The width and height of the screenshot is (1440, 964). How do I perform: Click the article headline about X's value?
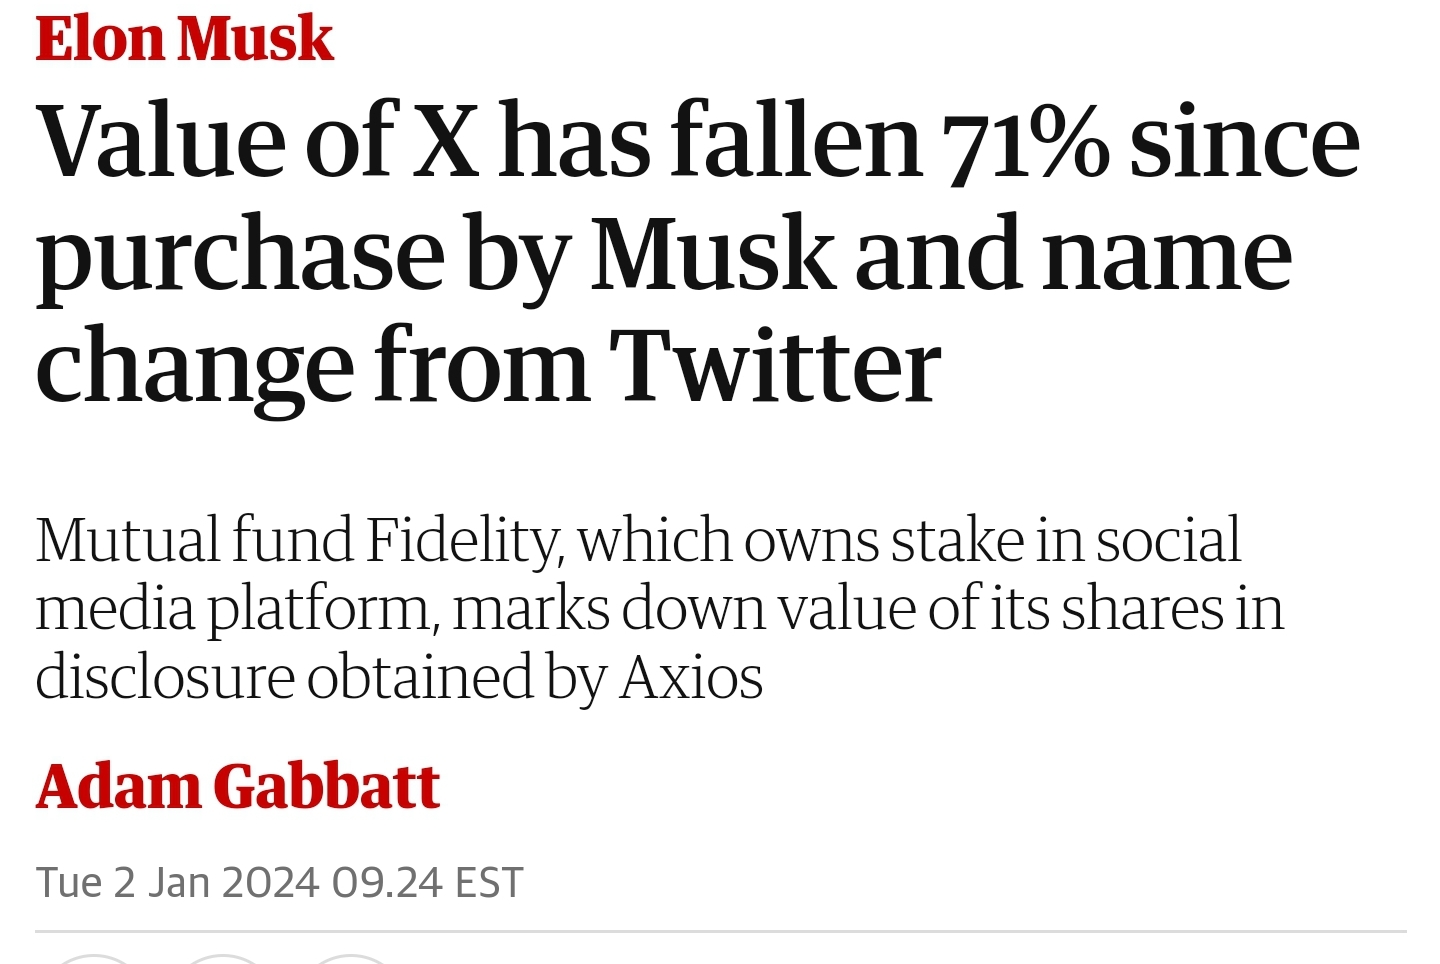coord(698,253)
